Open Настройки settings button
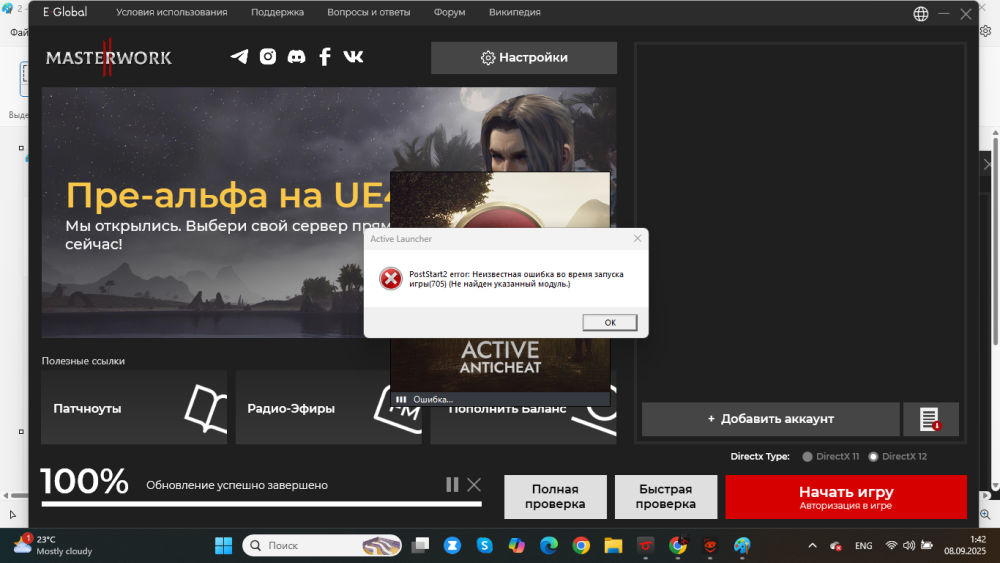1000x563 pixels. pos(524,58)
